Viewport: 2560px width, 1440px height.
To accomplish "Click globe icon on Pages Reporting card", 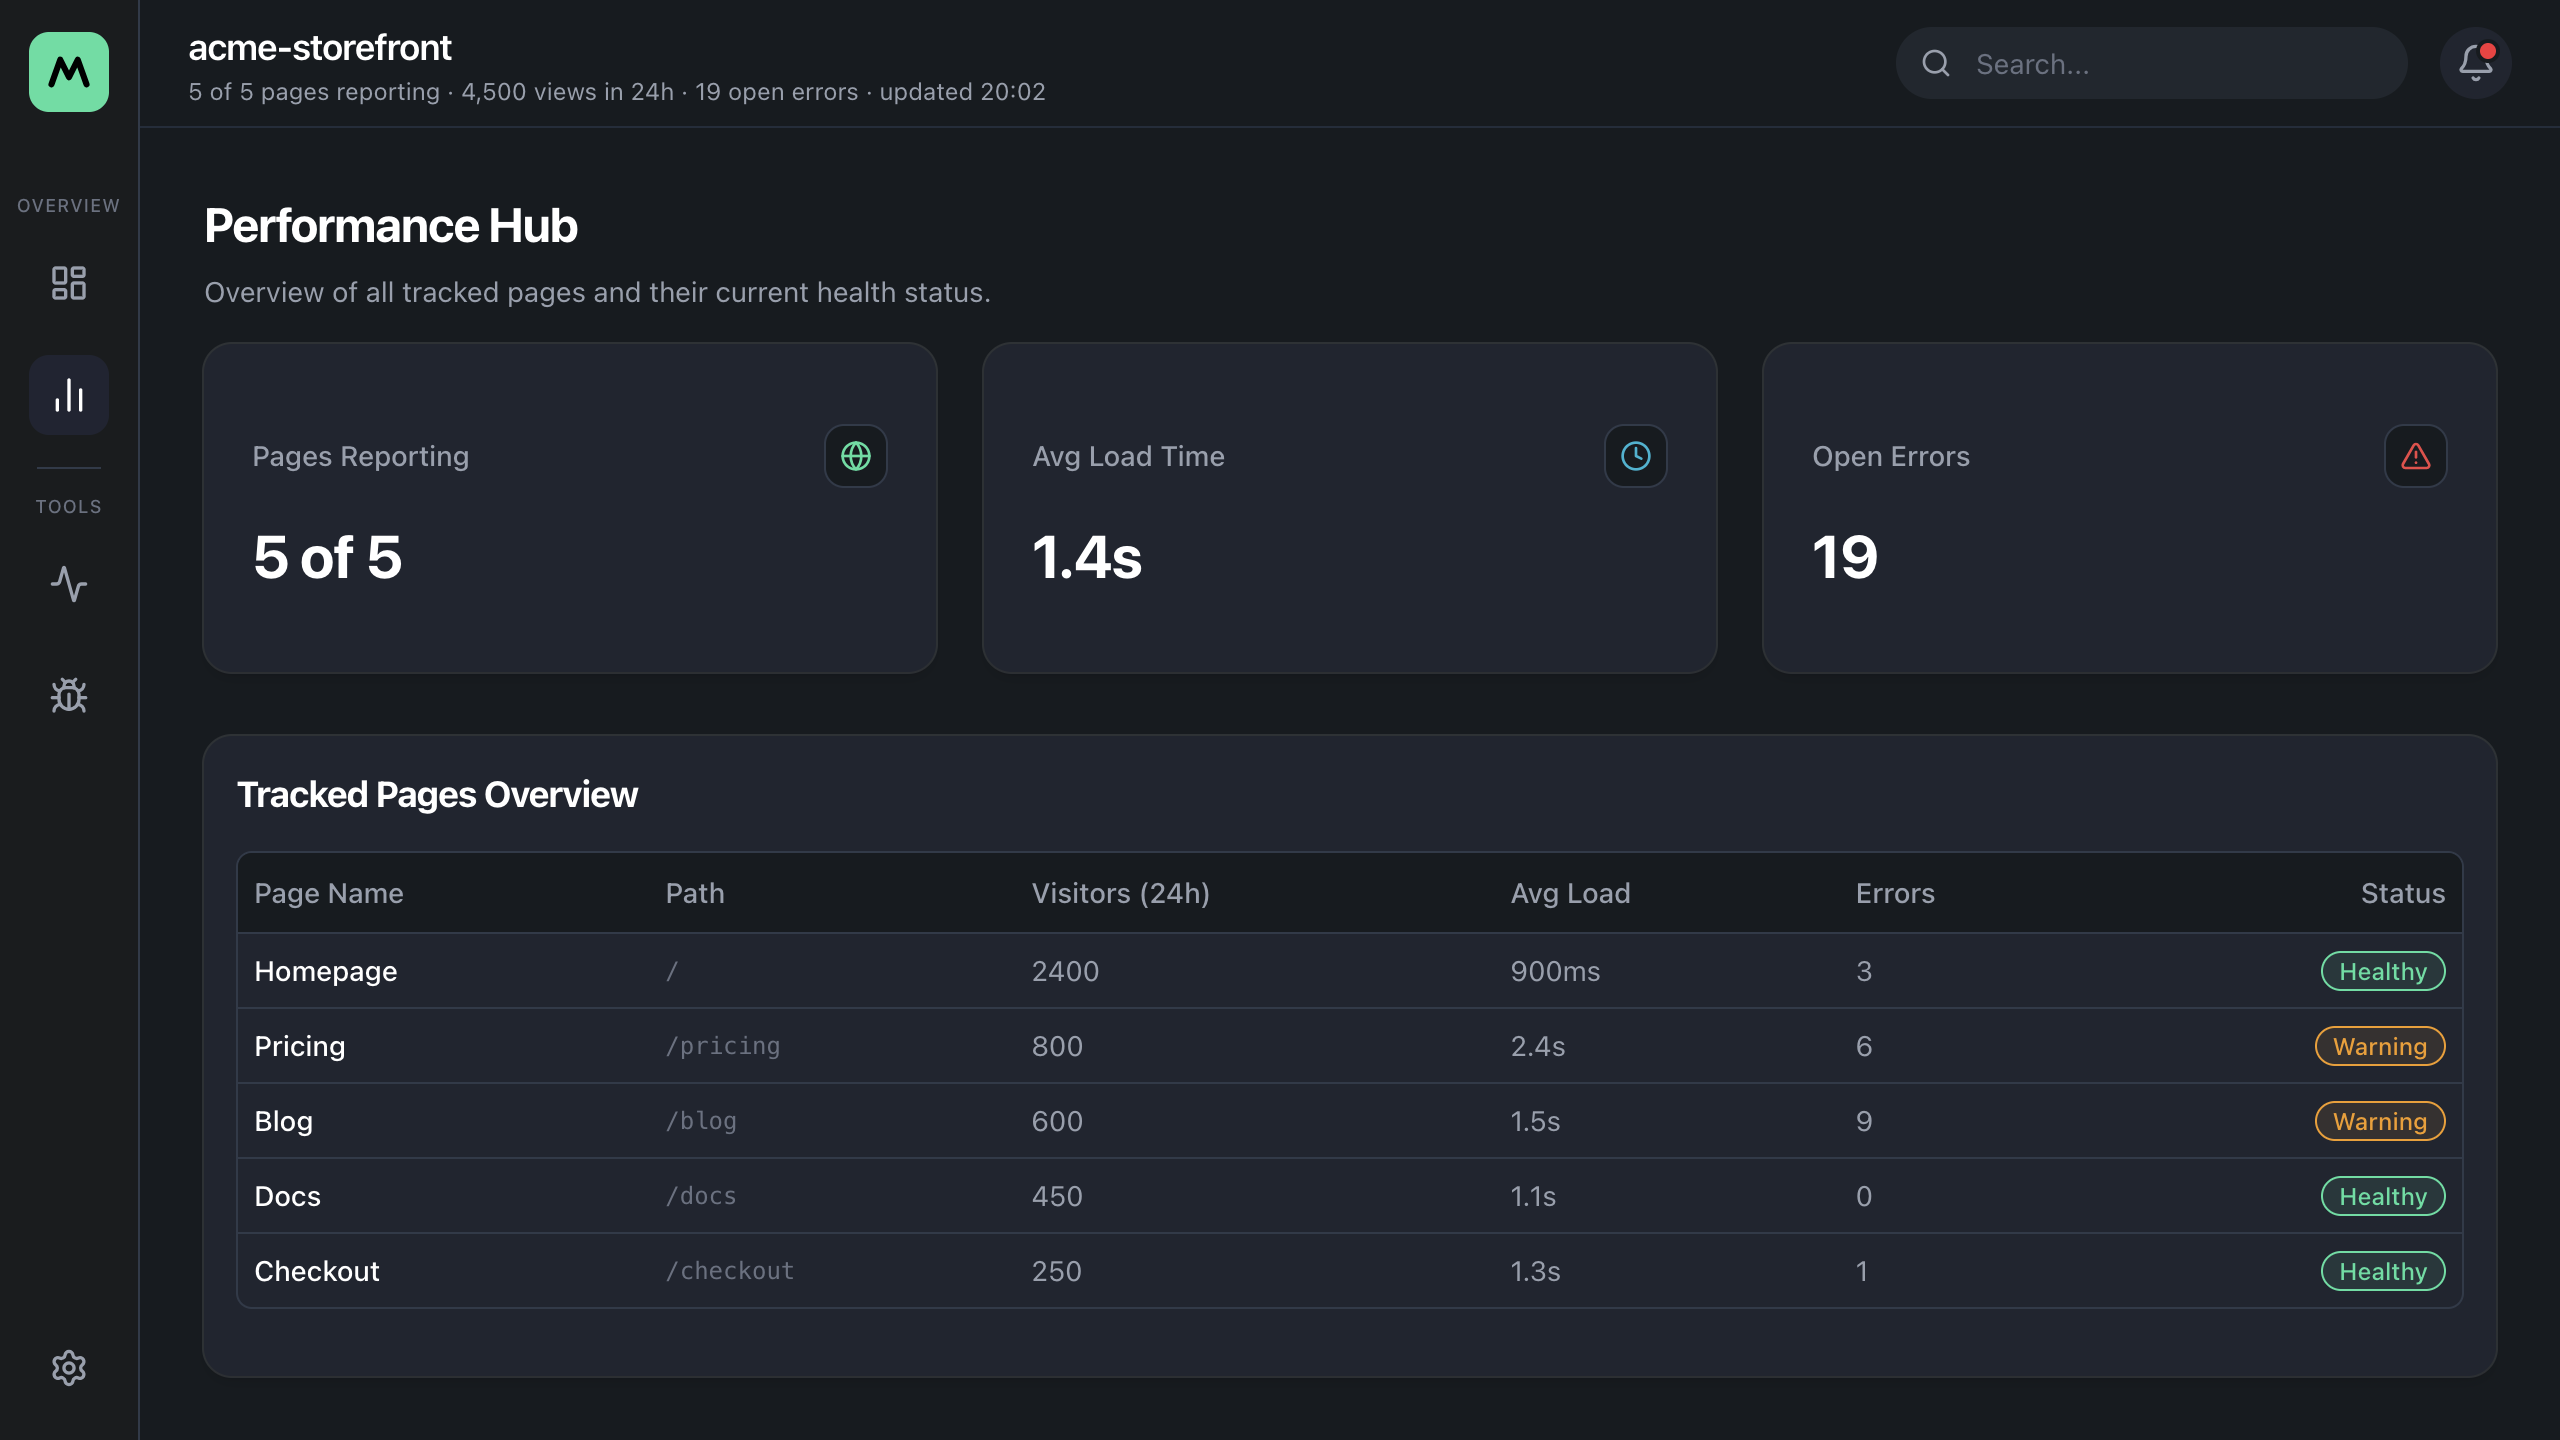I will point(856,456).
